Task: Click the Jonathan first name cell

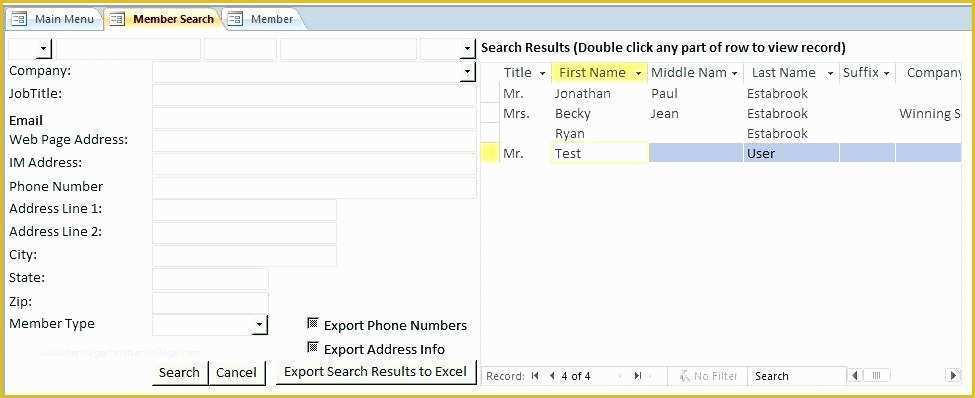Action: 599,94
